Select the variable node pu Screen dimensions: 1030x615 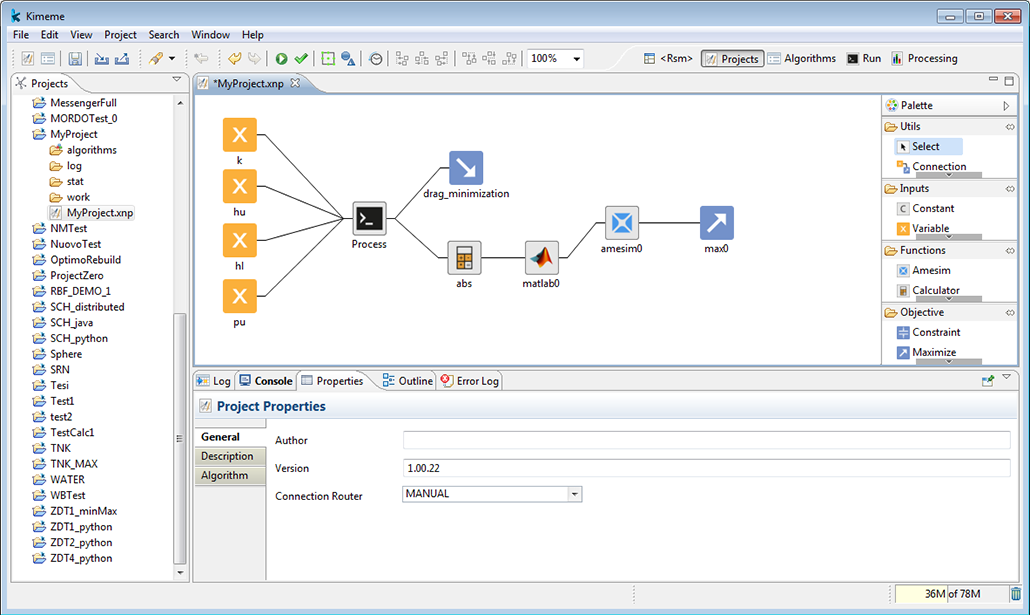pos(240,296)
